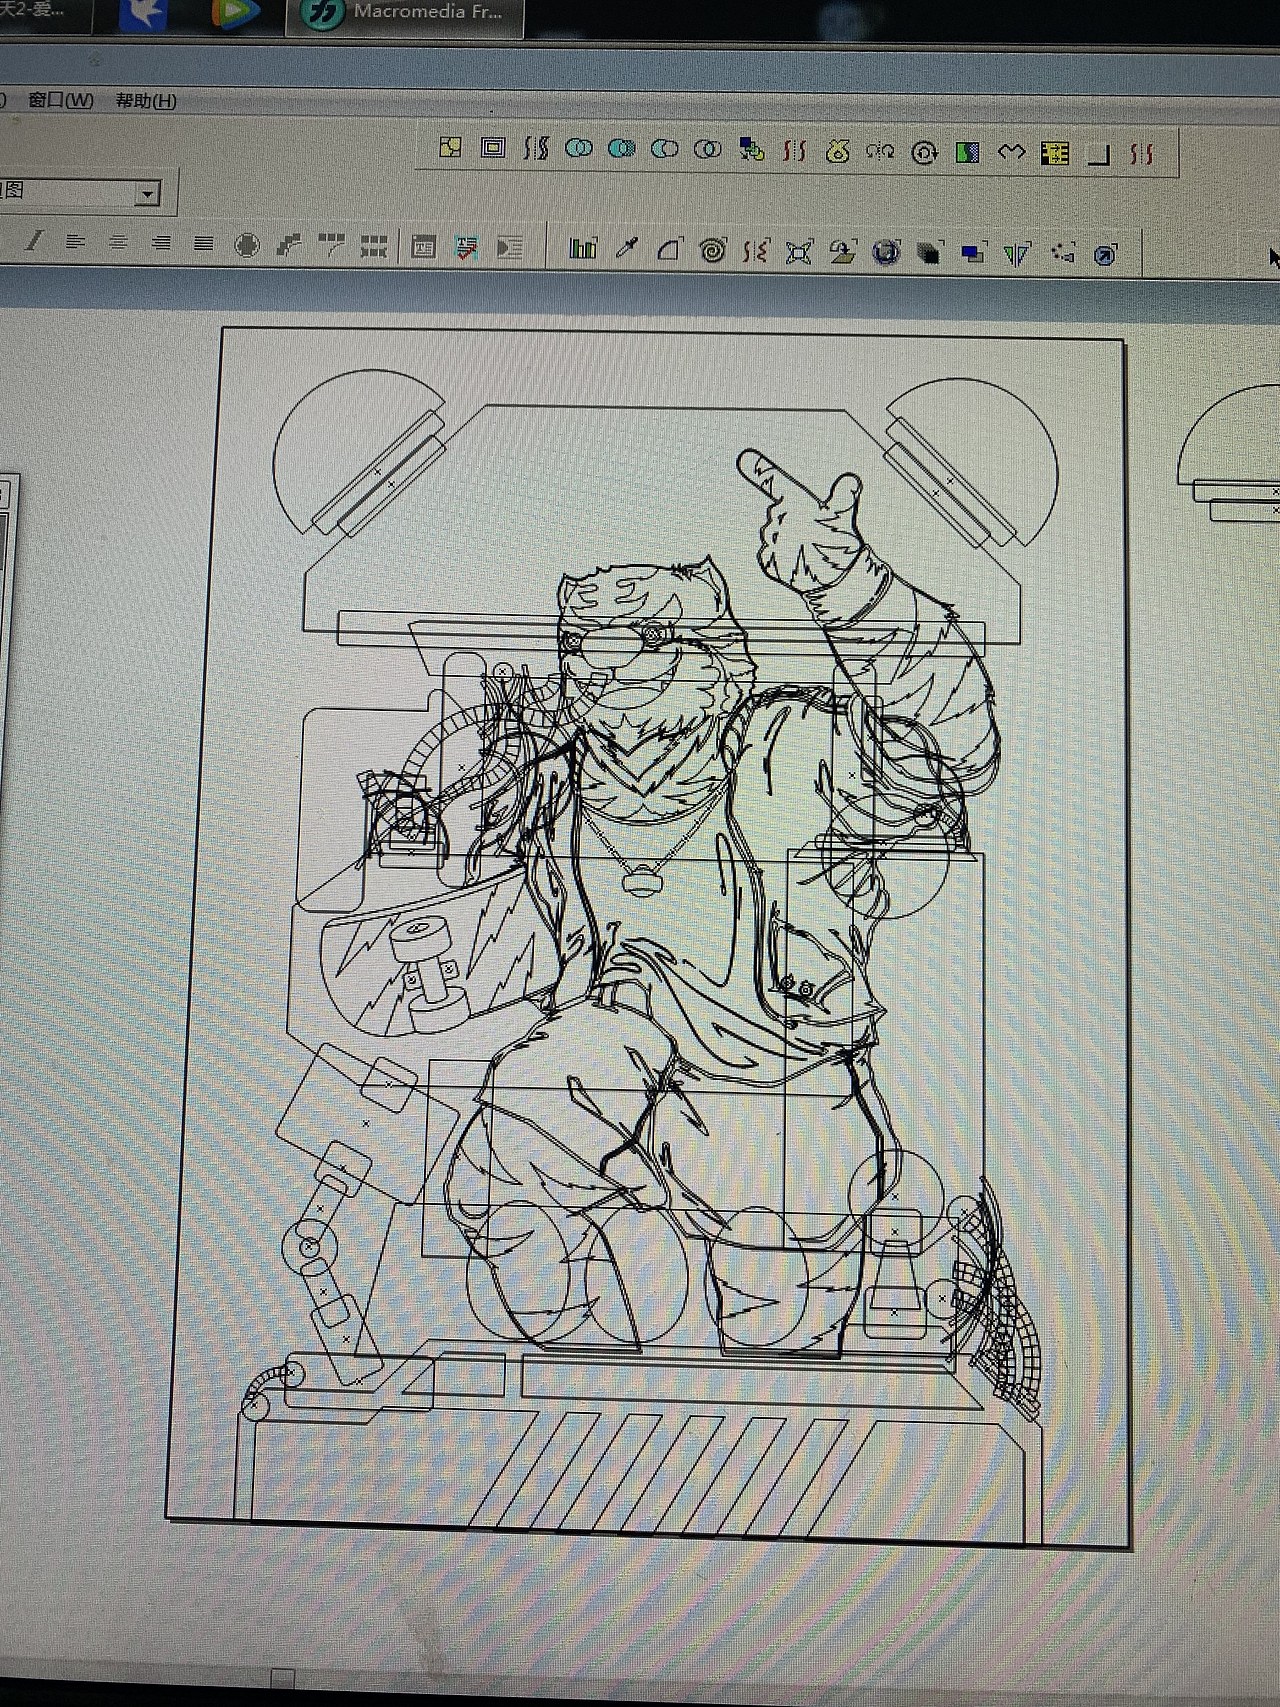Click the stair-step text flow icon
The width and height of the screenshot is (1280, 1707).
pyautogui.click(x=289, y=245)
